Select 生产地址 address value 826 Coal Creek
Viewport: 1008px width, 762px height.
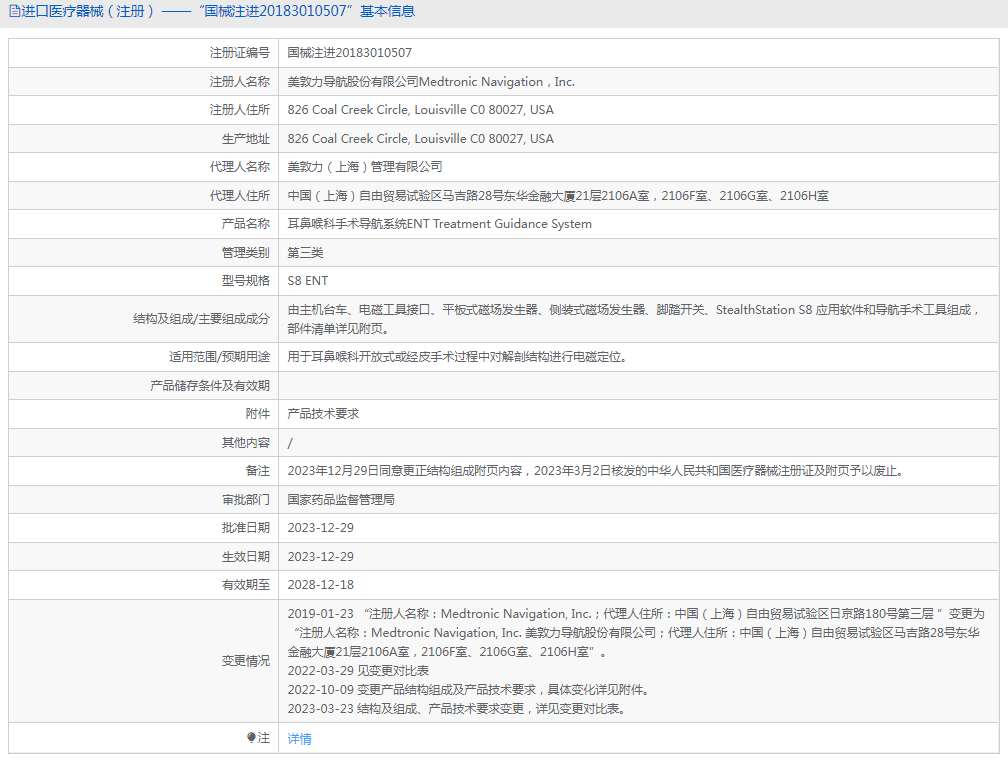coord(420,139)
